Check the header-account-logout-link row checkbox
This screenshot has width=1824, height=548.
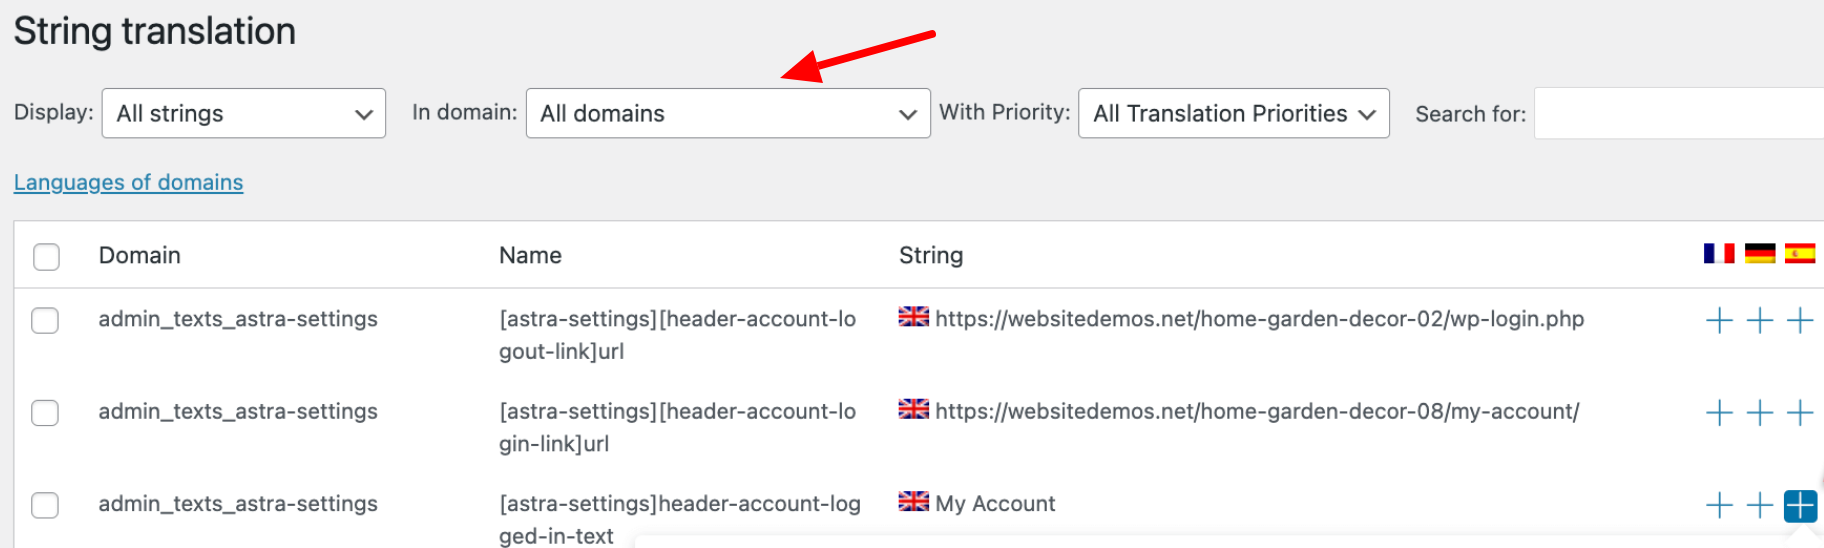point(45,320)
